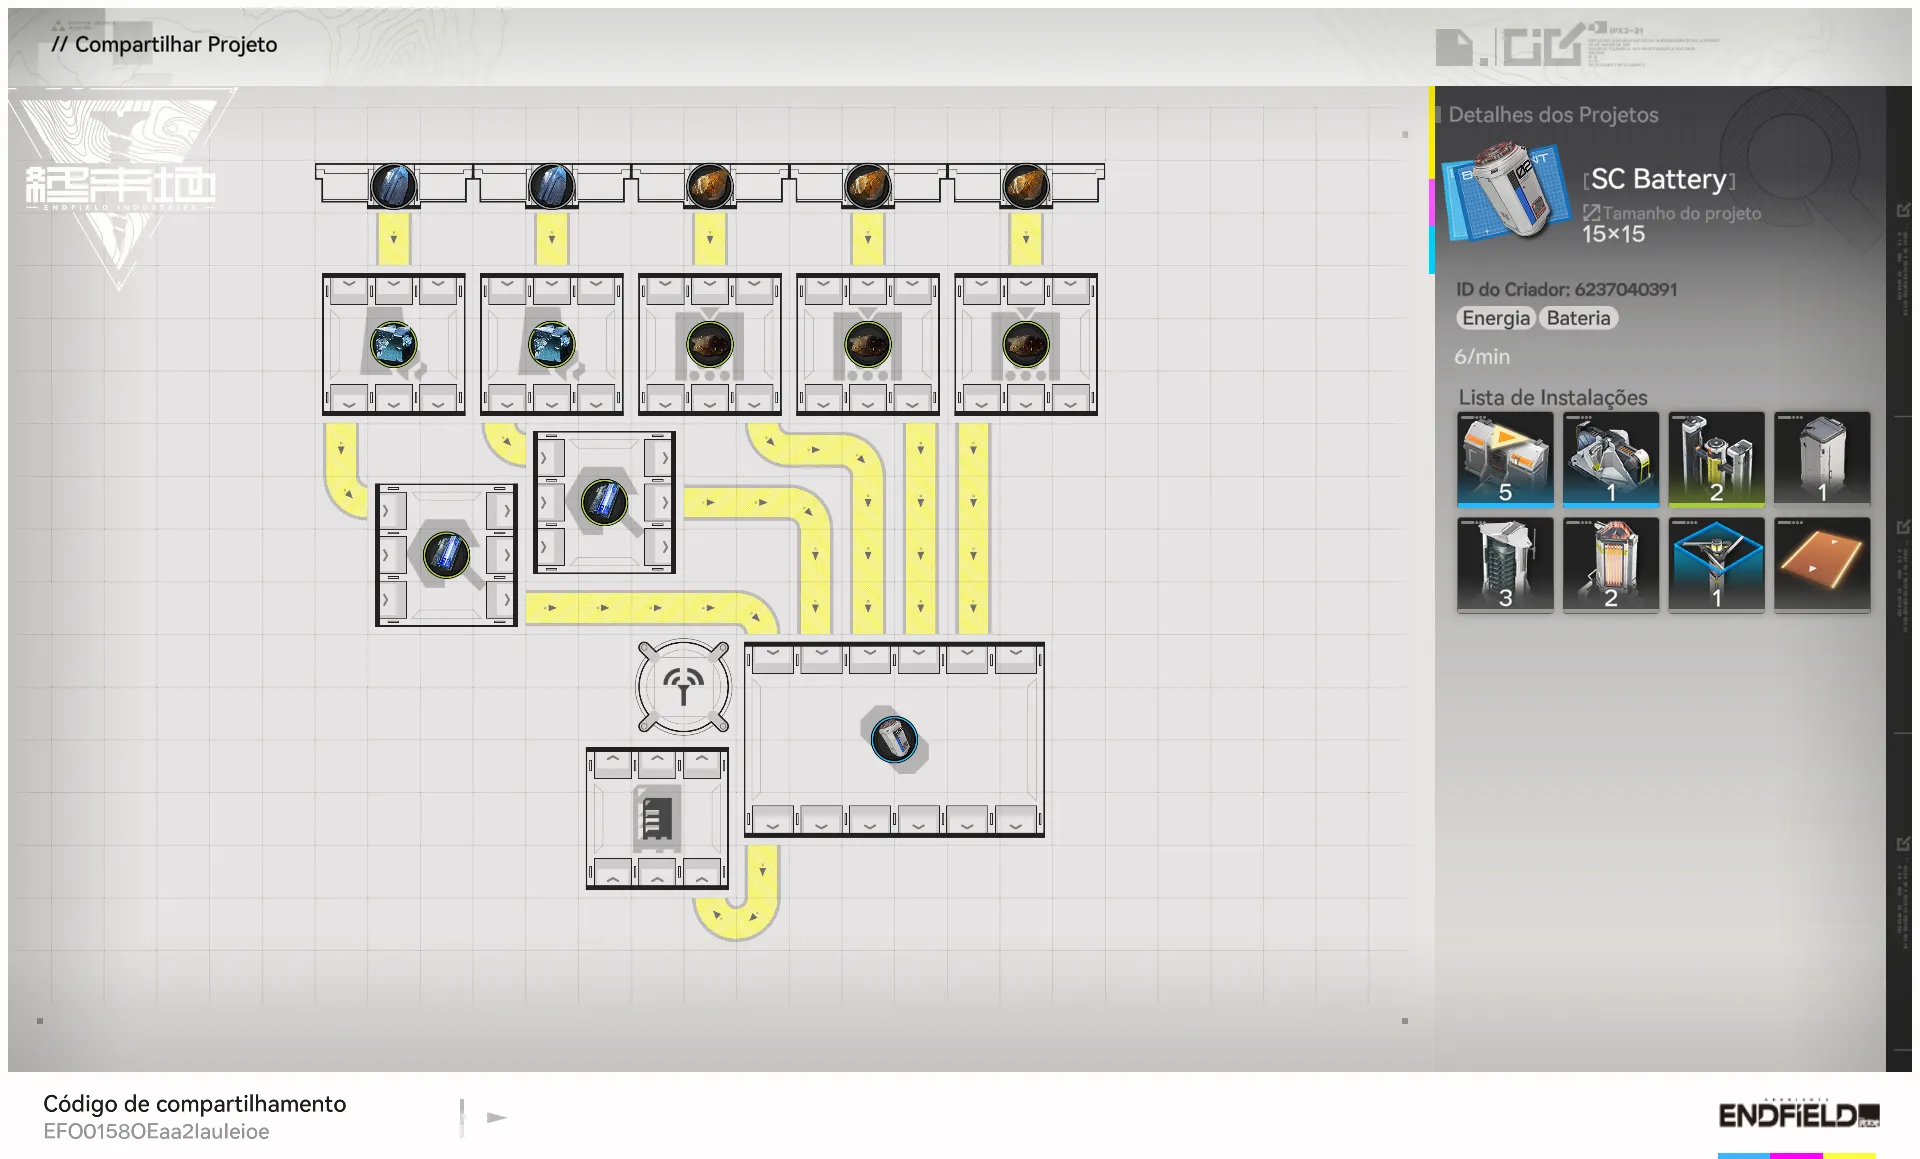Click the Tamanho do projeto resize icon

1591,213
